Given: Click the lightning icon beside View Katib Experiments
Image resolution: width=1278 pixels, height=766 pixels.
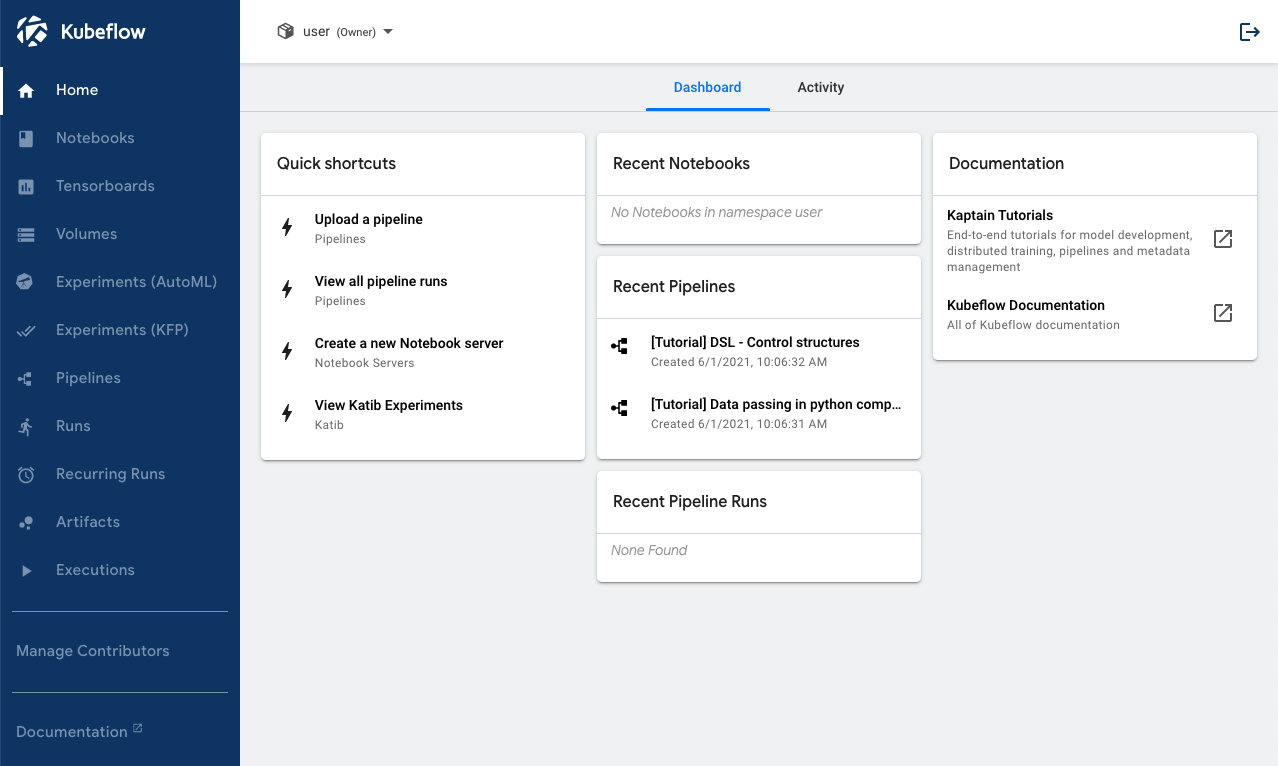Looking at the screenshot, I should click(x=287, y=413).
